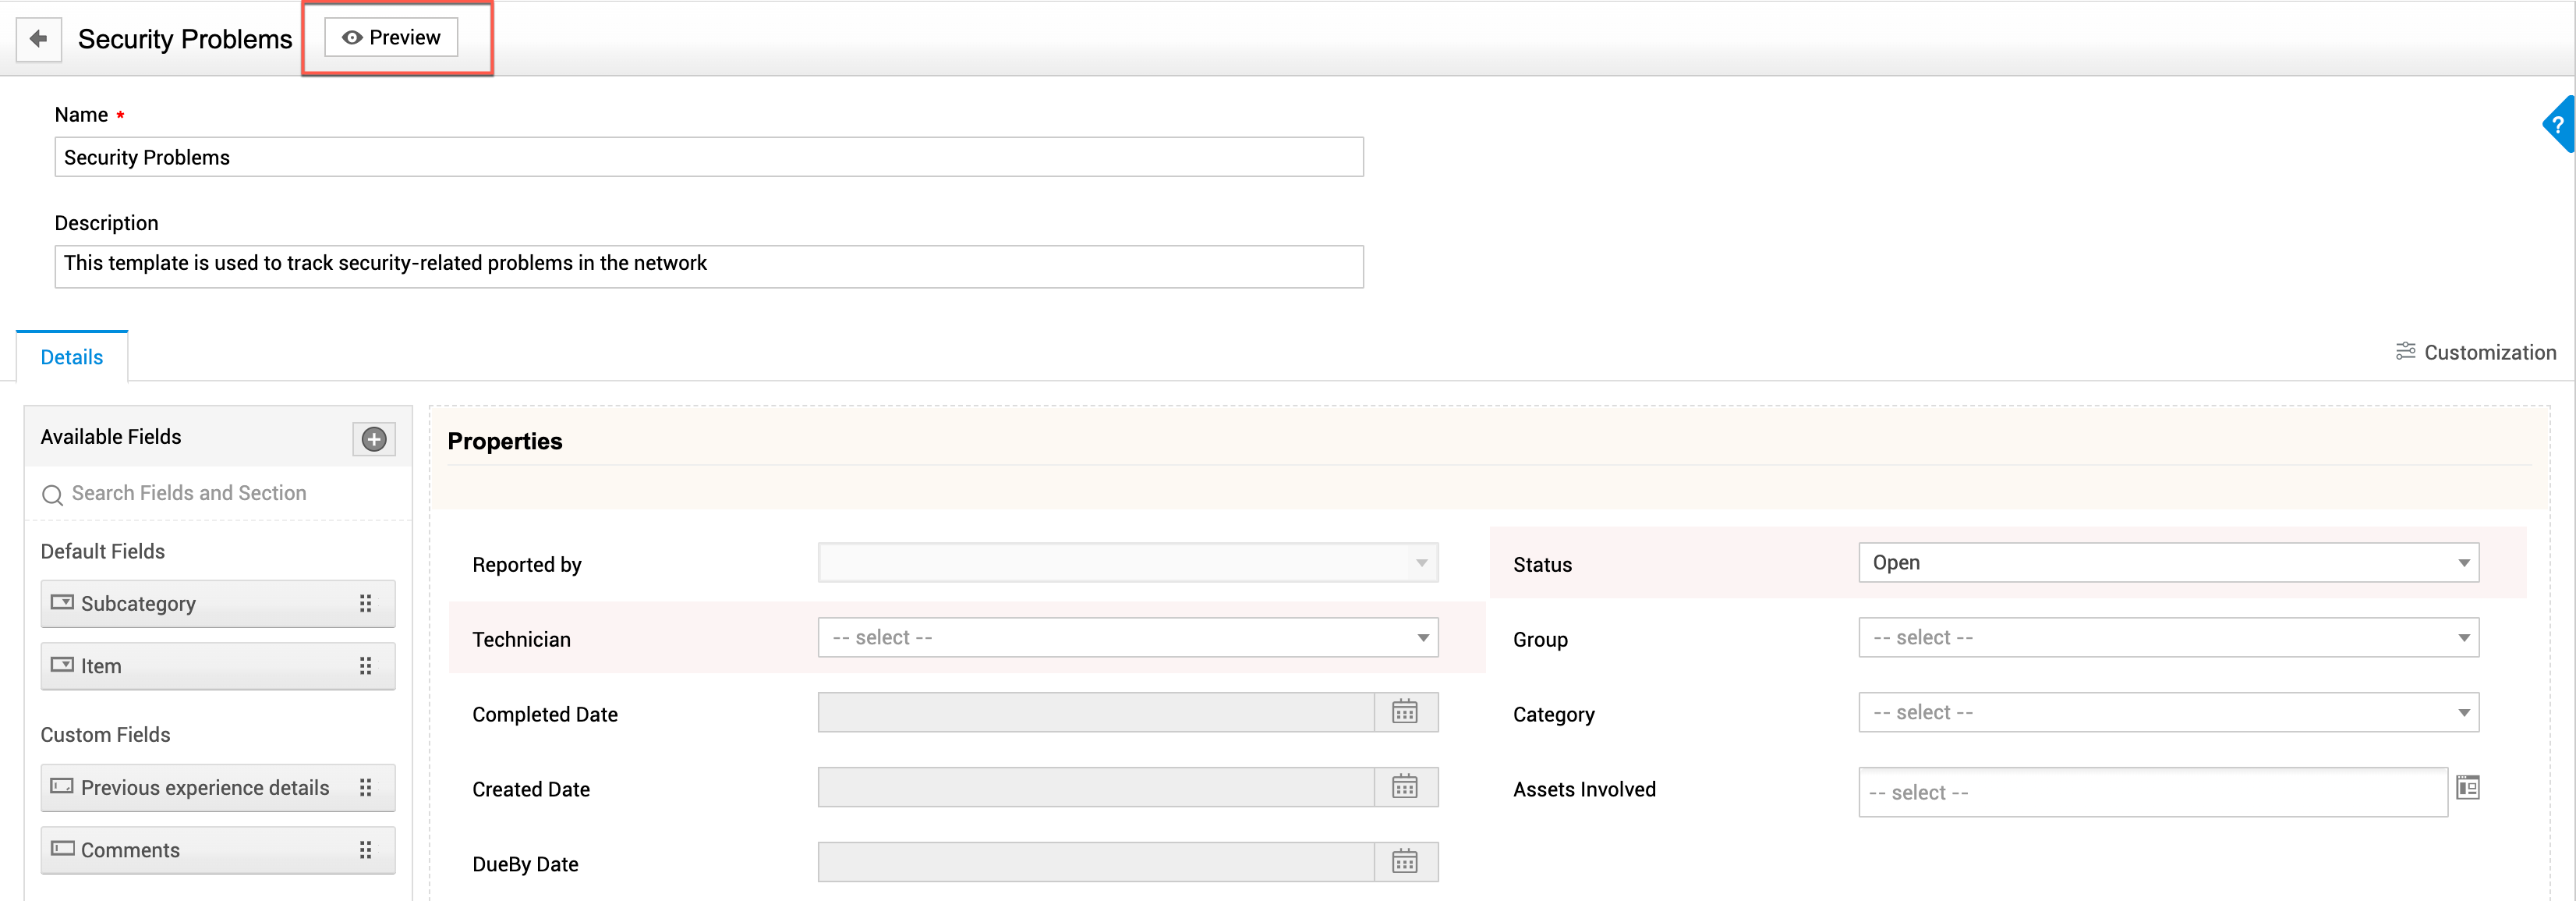The width and height of the screenshot is (2576, 901).
Task: Open the Assets Involved picker icon
Action: [x=2468, y=788]
